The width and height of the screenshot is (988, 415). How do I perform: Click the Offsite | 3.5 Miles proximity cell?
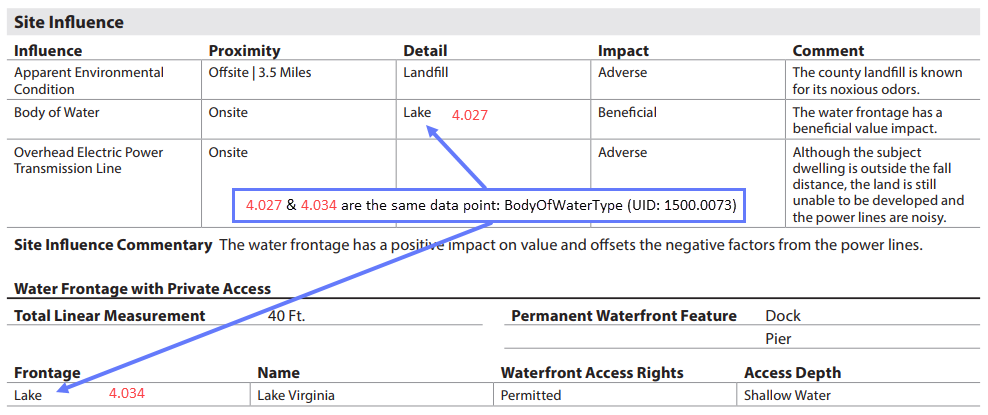click(260, 72)
